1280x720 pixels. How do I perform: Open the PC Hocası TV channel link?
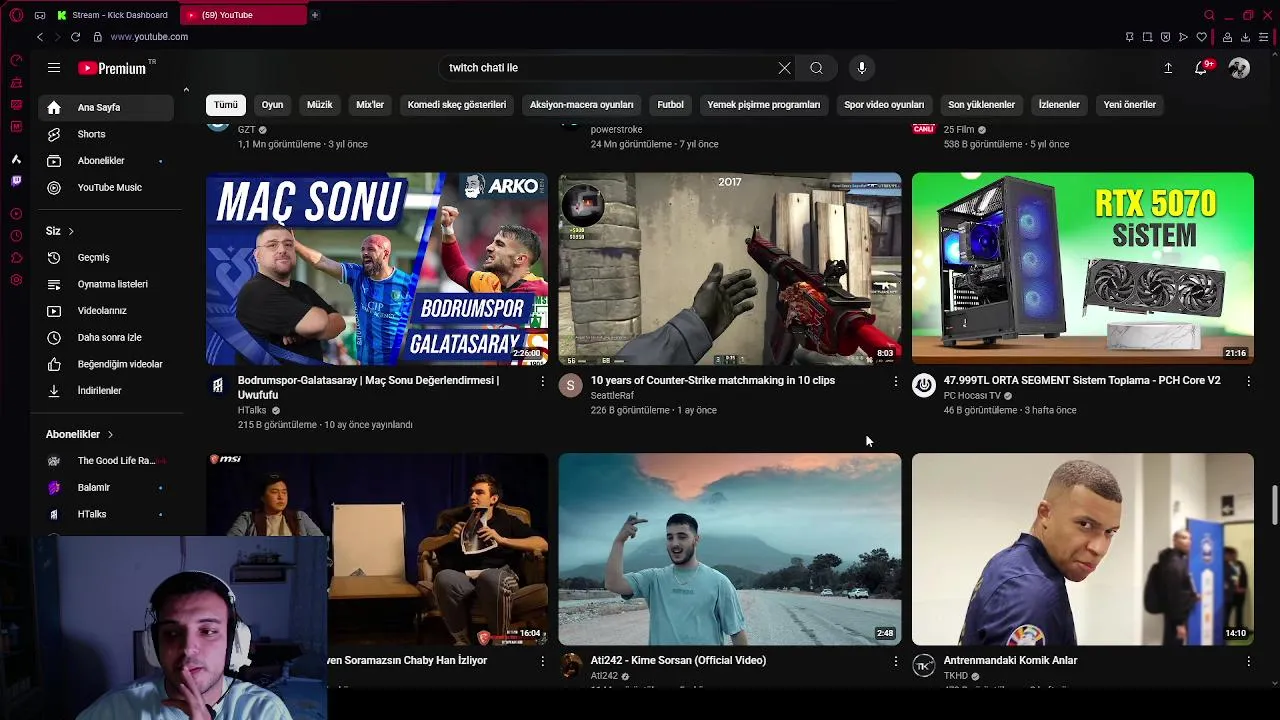[x=972, y=396]
